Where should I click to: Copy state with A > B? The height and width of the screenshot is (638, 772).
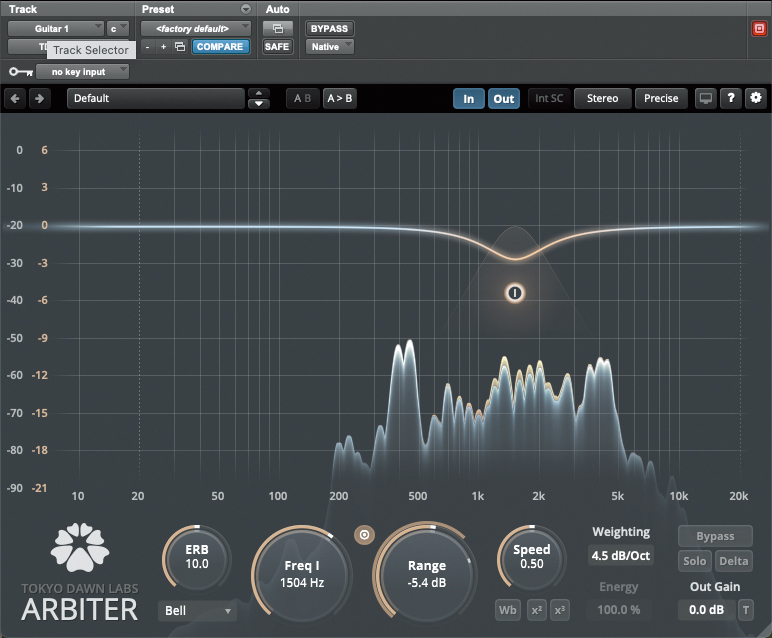[x=340, y=98]
